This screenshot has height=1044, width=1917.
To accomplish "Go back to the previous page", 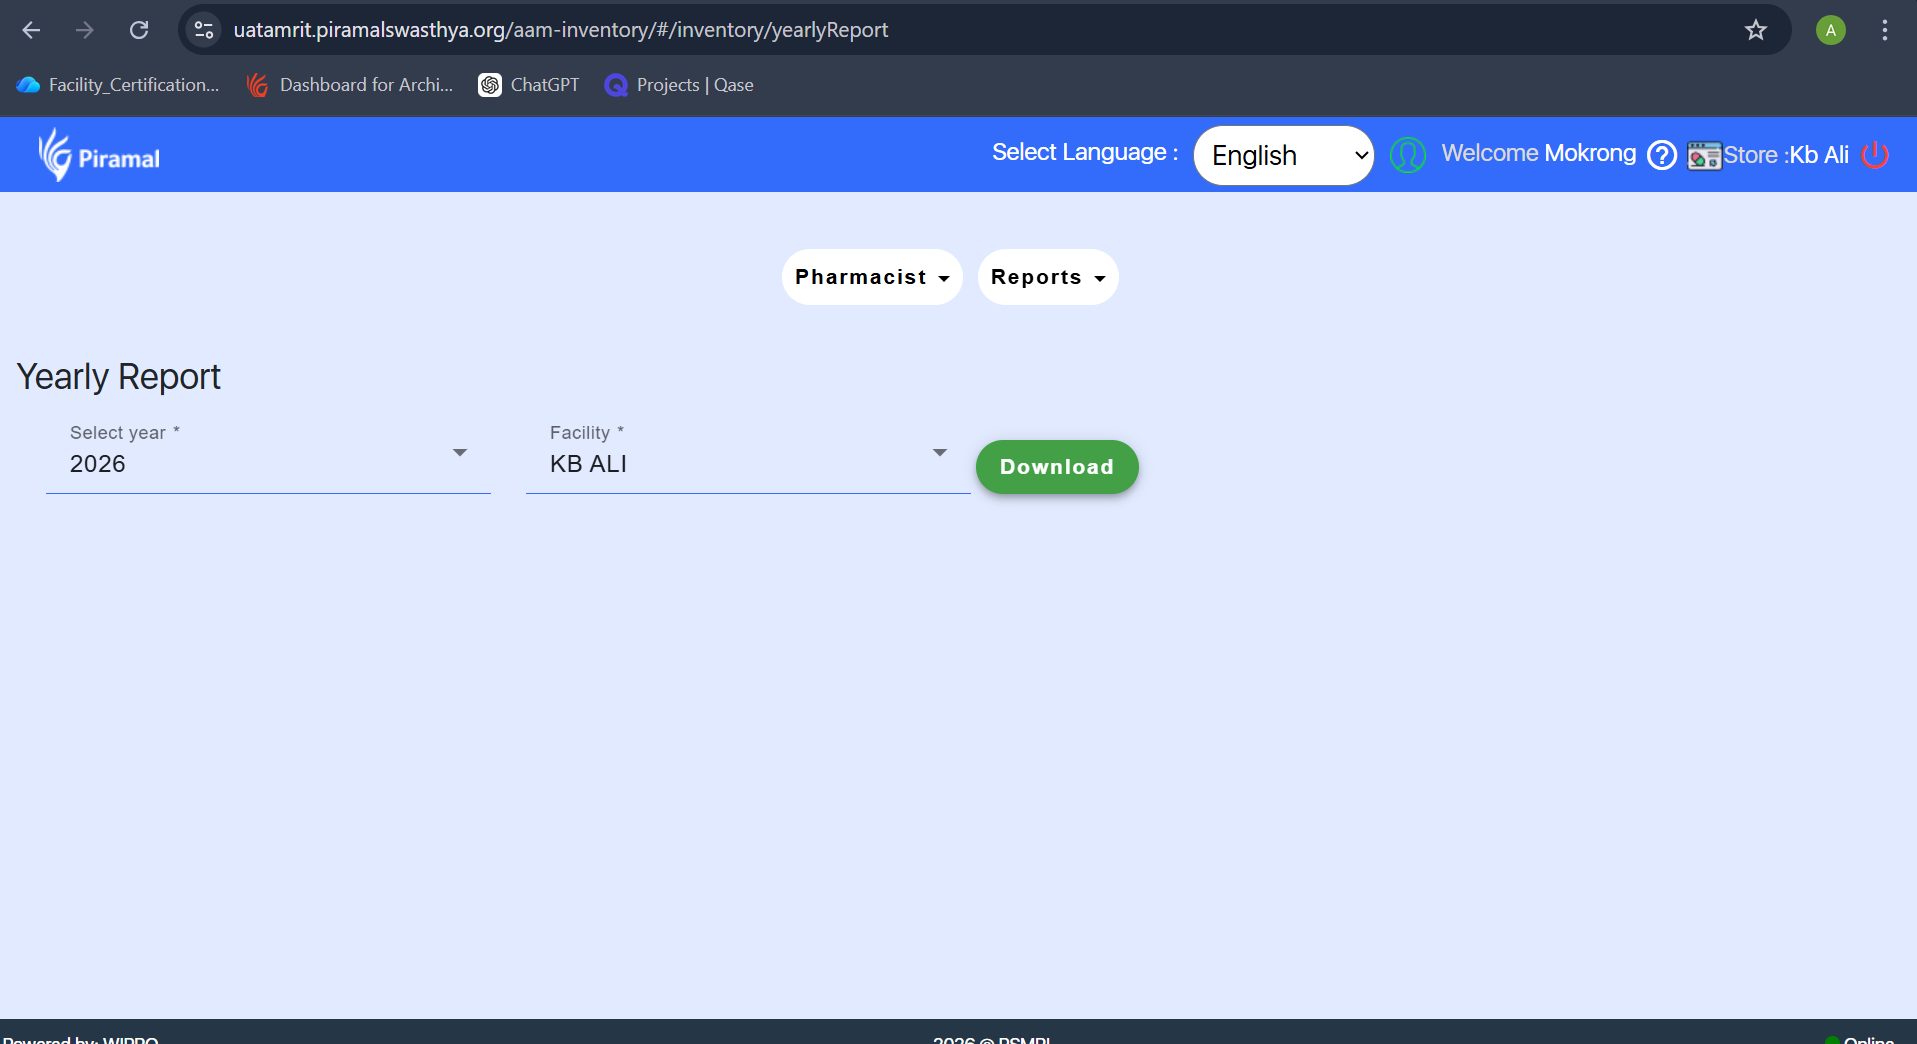I will click(x=31, y=30).
